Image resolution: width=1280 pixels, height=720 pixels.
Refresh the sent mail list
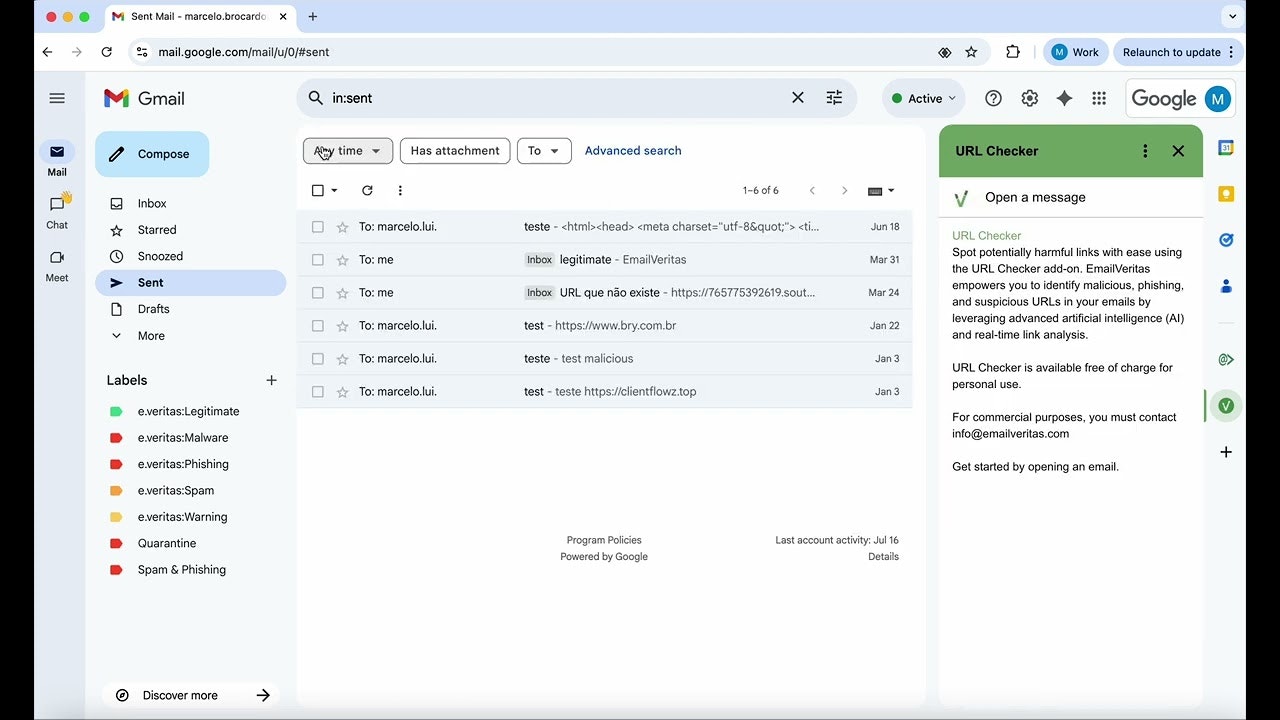(x=367, y=190)
